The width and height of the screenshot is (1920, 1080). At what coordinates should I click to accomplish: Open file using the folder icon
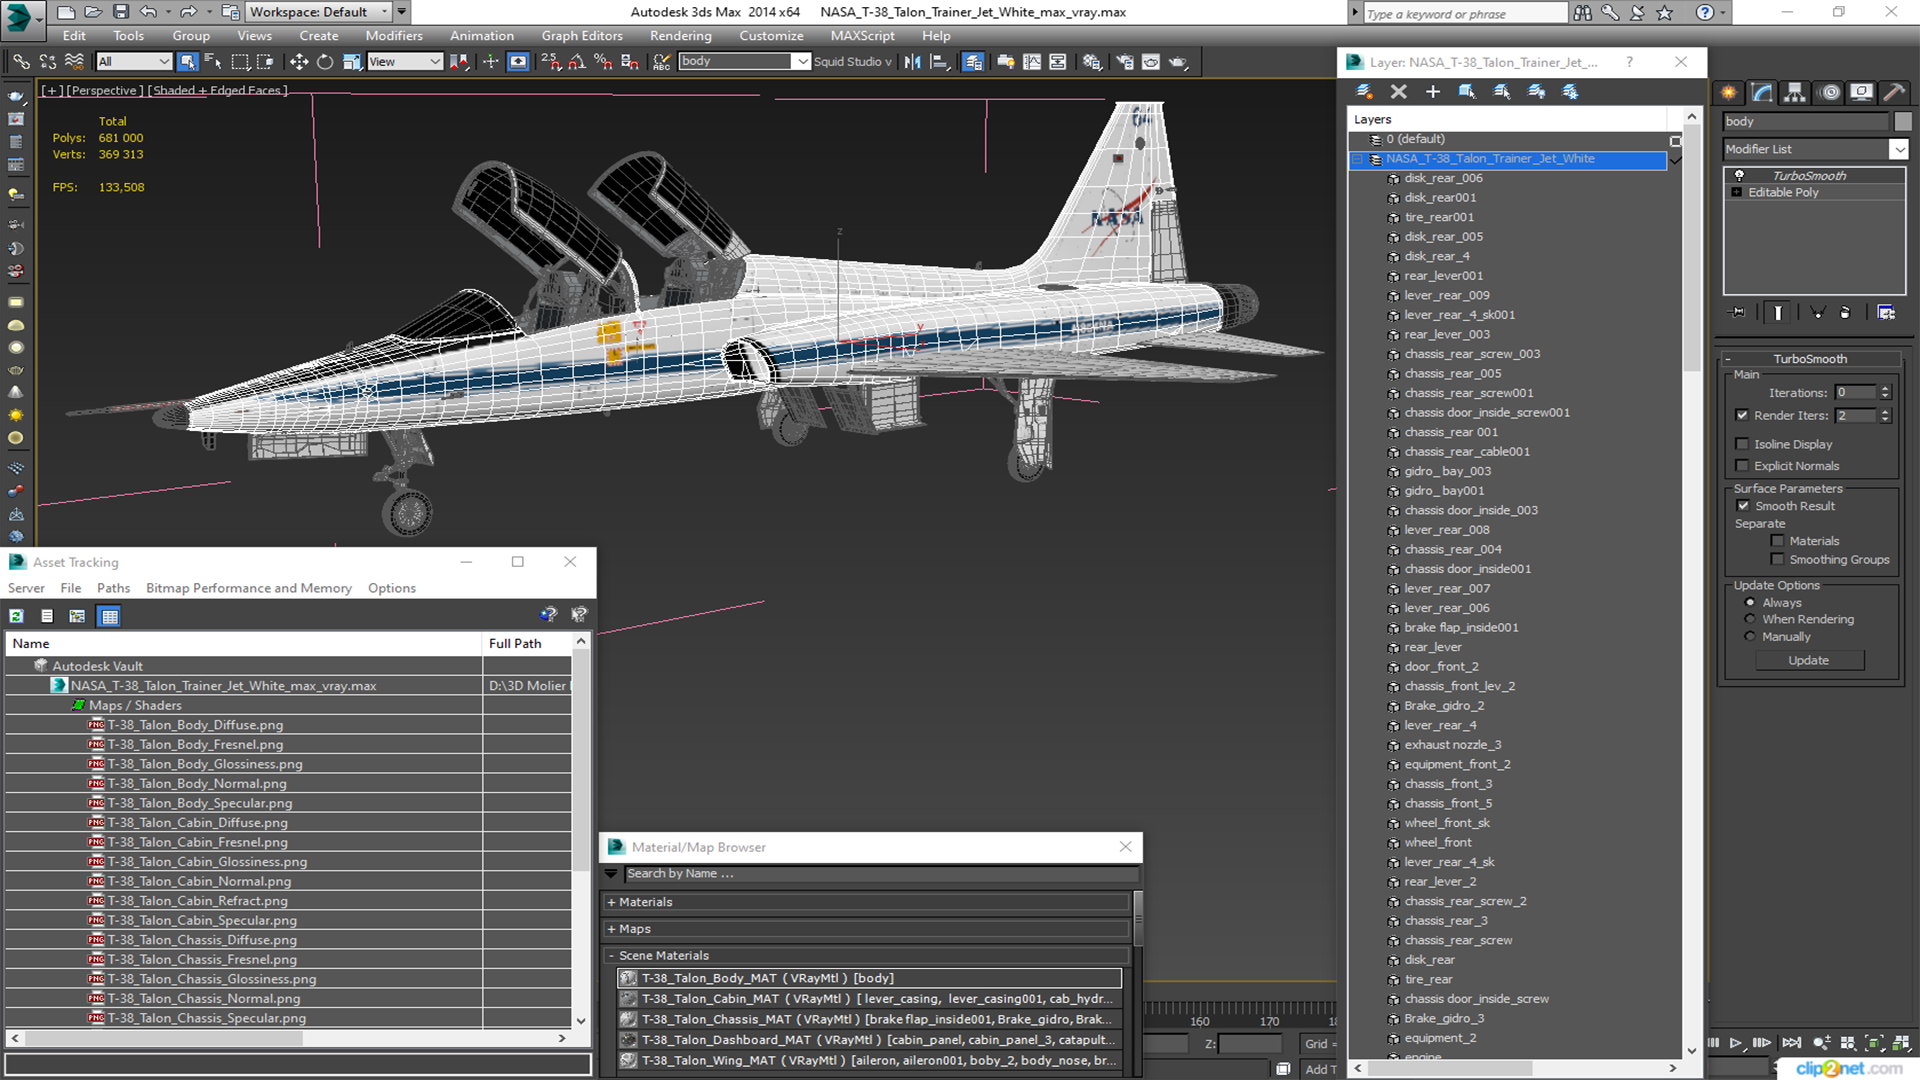click(x=93, y=12)
